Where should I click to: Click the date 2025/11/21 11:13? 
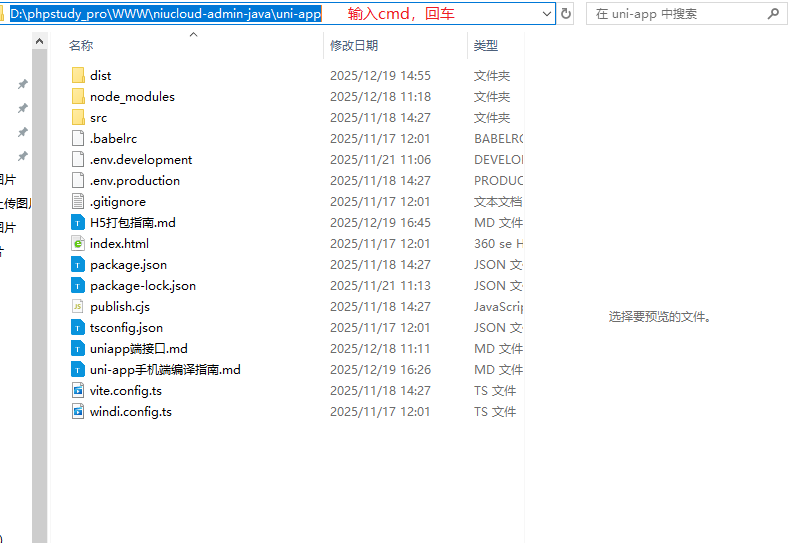pyautogui.click(x=380, y=286)
